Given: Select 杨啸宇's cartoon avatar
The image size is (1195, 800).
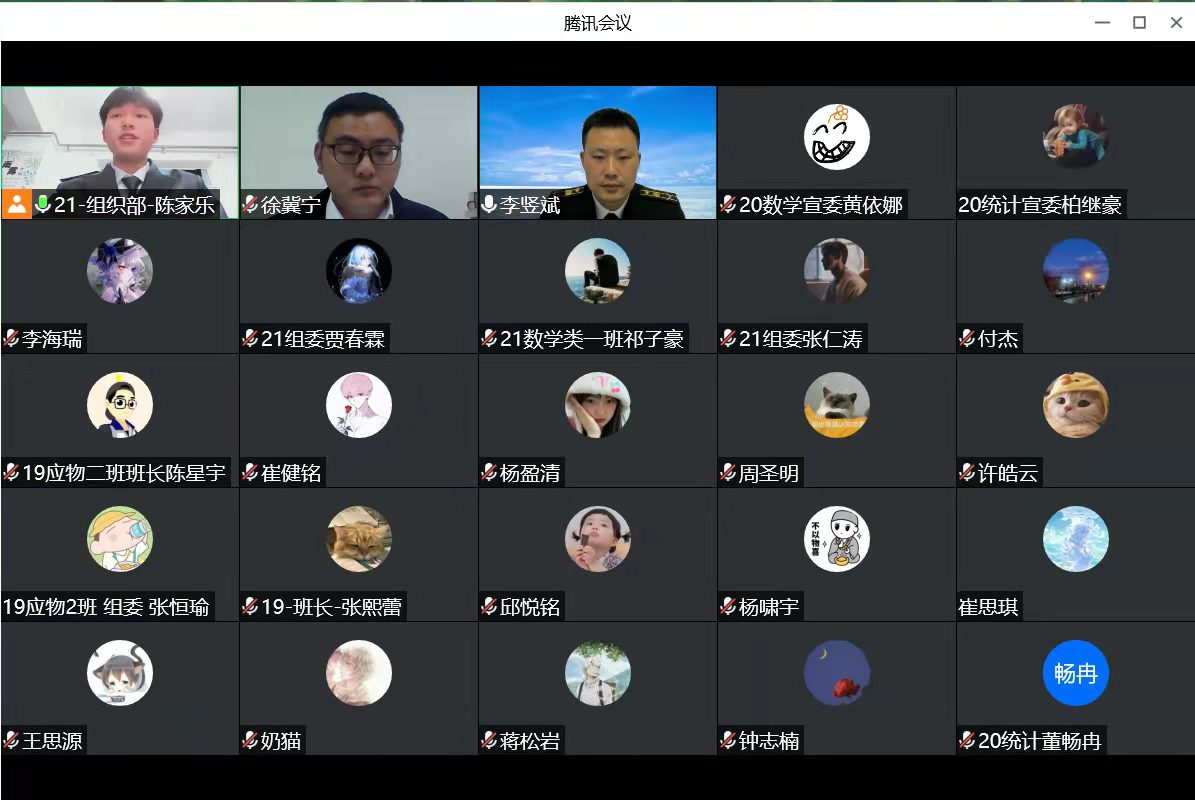Looking at the screenshot, I should [836, 539].
